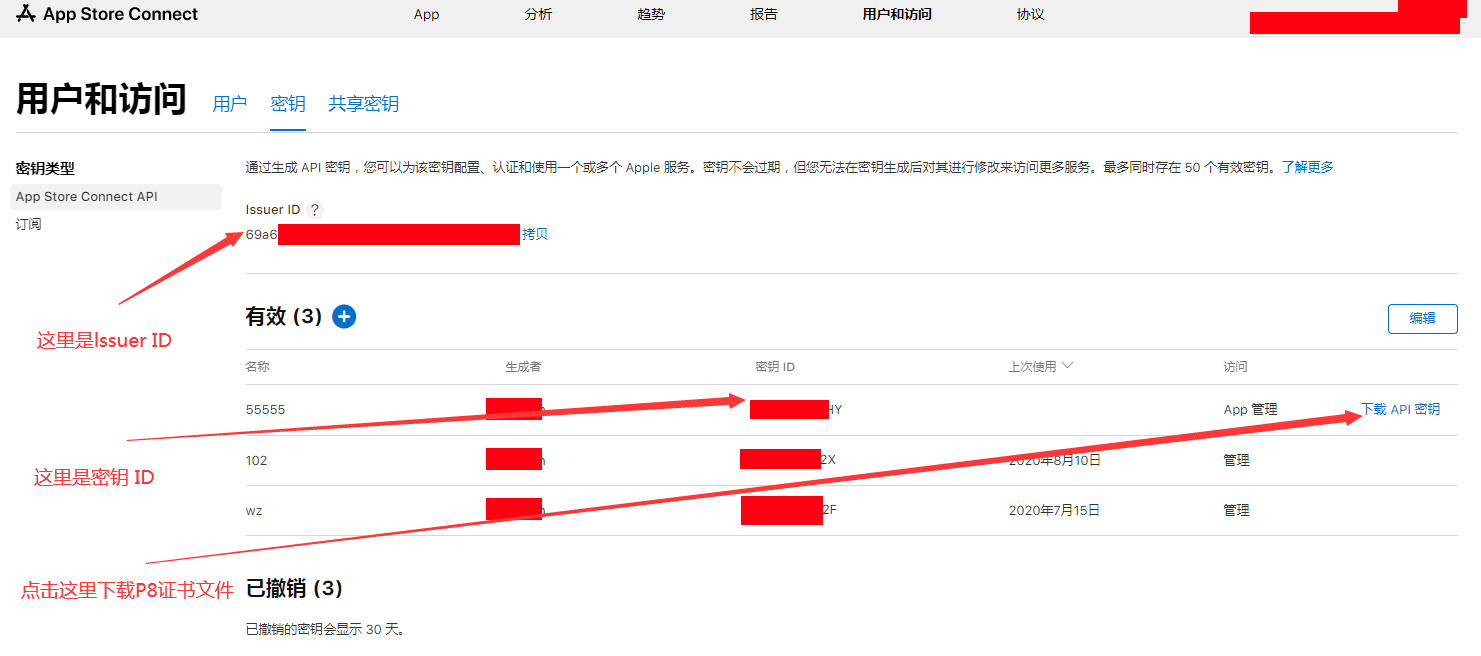The height and width of the screenshot is (656, 1481).
Task: Select the key named 102
Action: pos(257,460)
